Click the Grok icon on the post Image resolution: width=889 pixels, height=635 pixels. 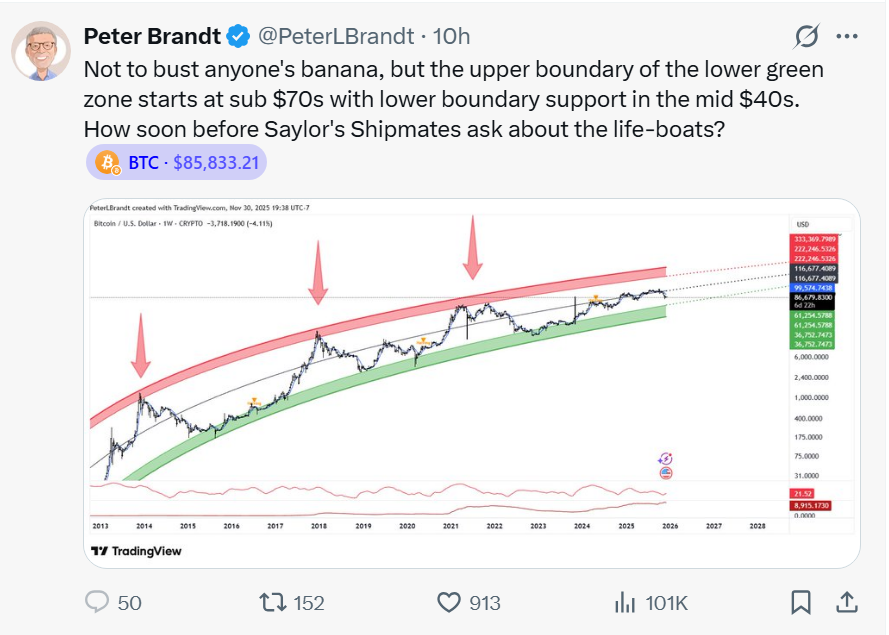point(806,37)
